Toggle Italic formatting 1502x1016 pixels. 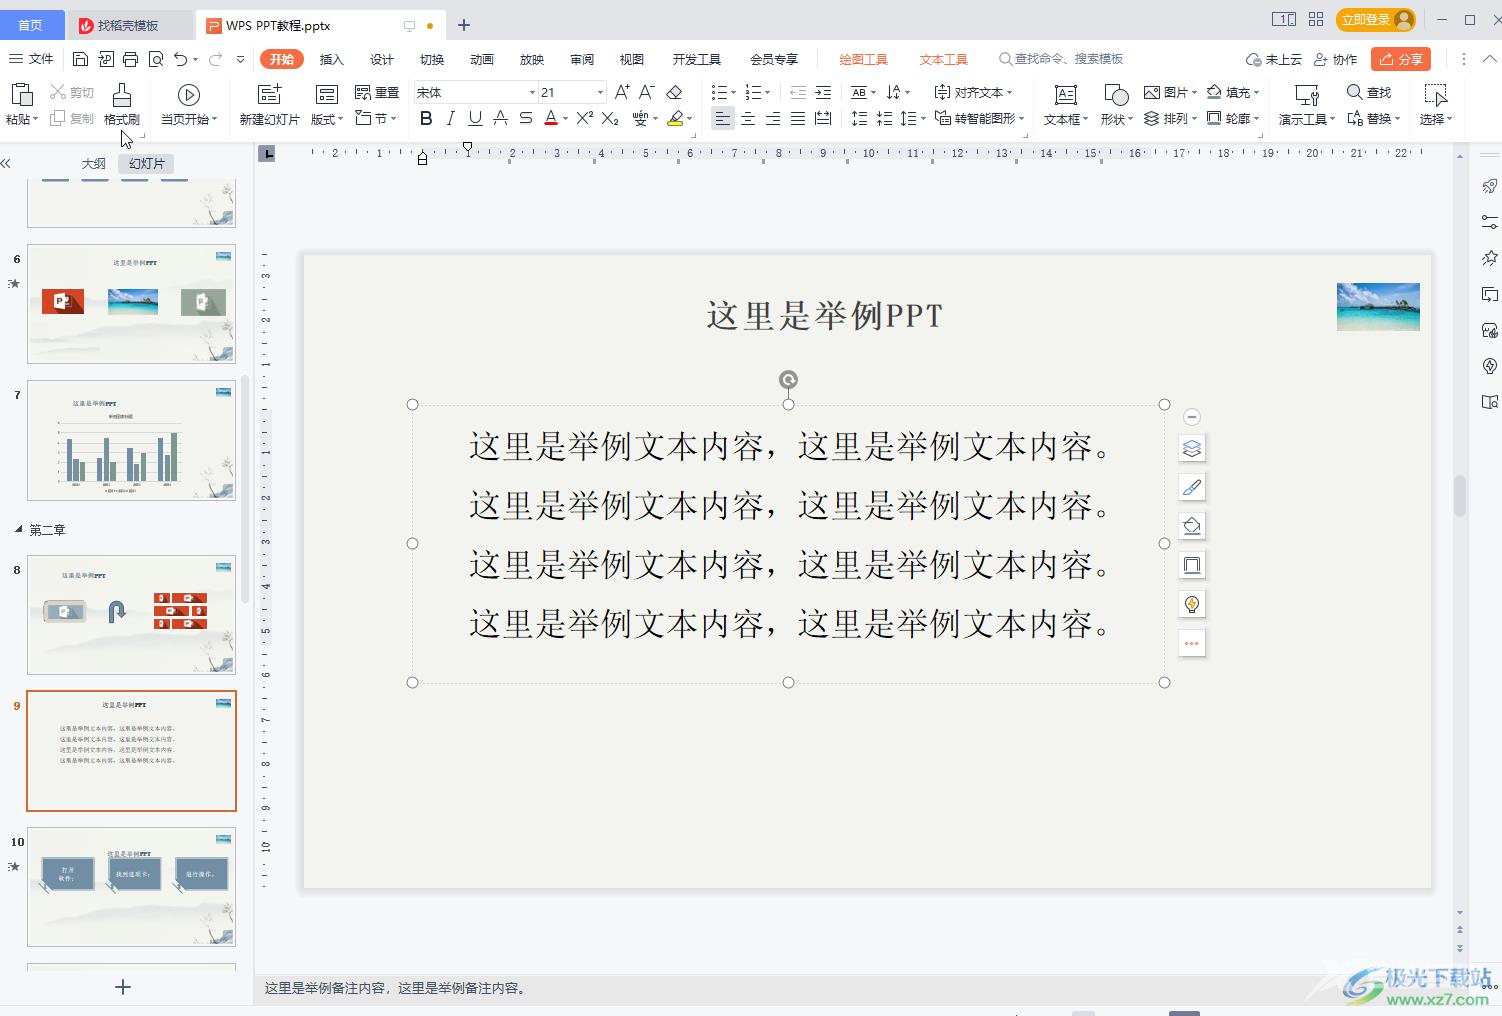(x=450, y=118)
